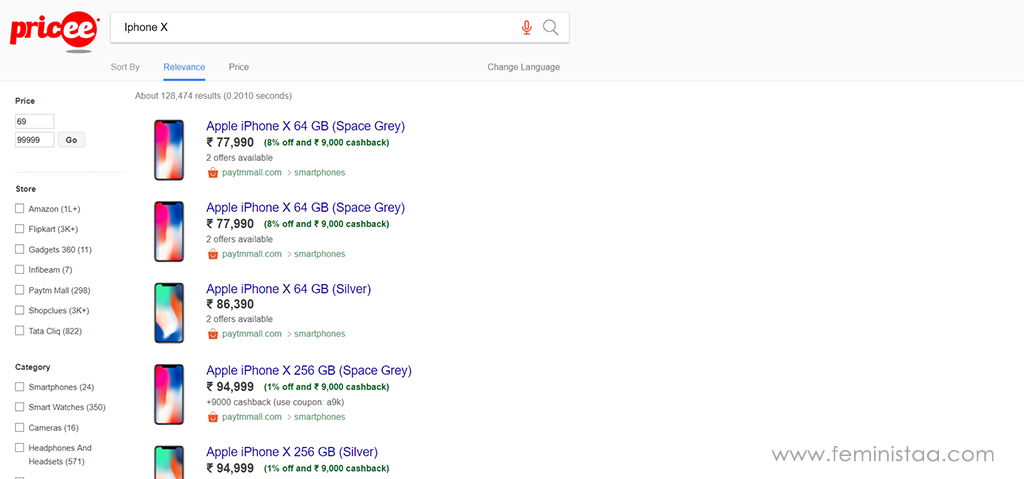This screenshot has width=1024, height=479.
Task: Click the ₹ 86,390 price
Action: [230, 305]
